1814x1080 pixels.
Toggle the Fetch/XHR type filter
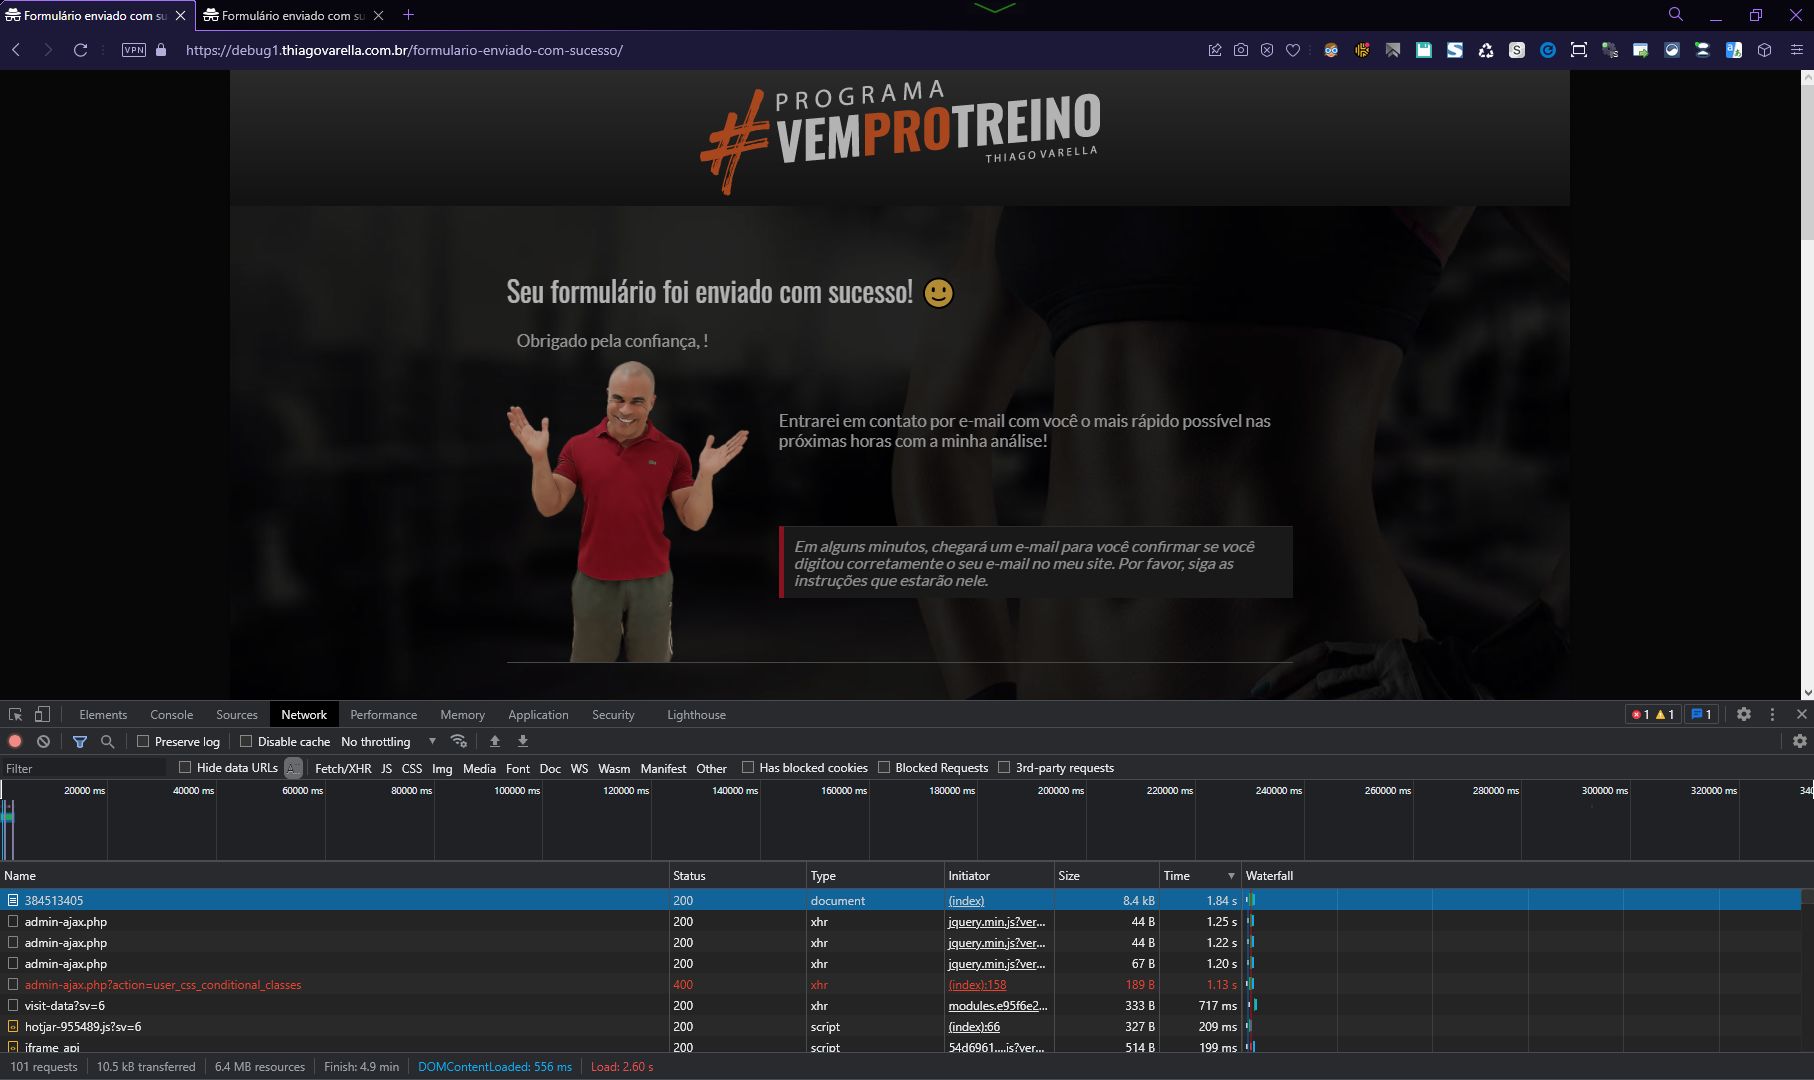[x=343, y=768]
